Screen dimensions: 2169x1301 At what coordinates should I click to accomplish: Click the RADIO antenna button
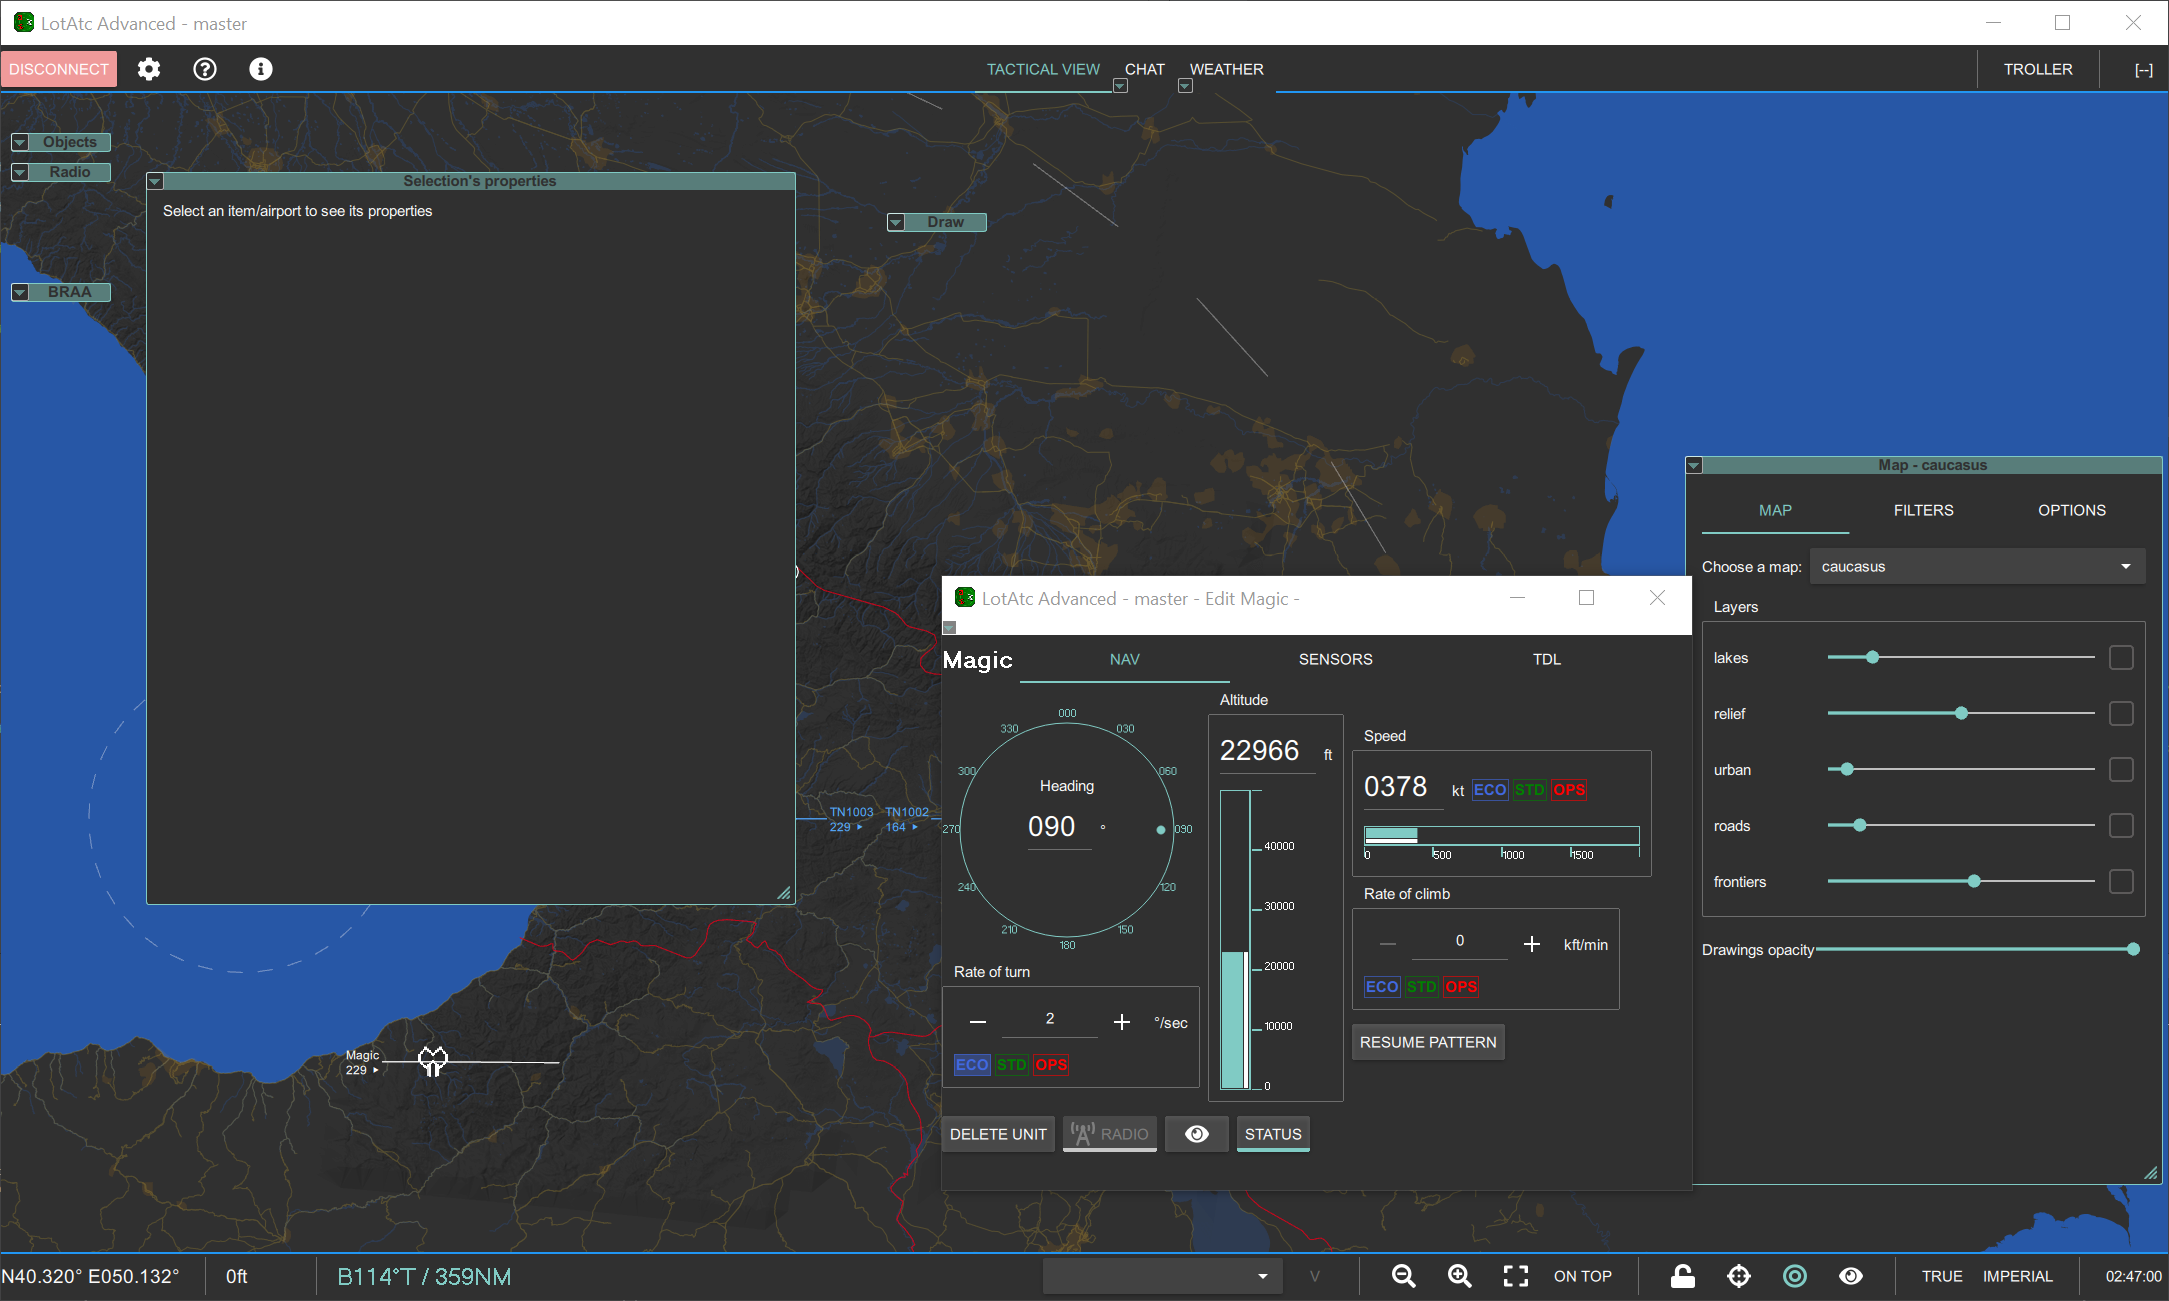(x=1110, y=1134)
